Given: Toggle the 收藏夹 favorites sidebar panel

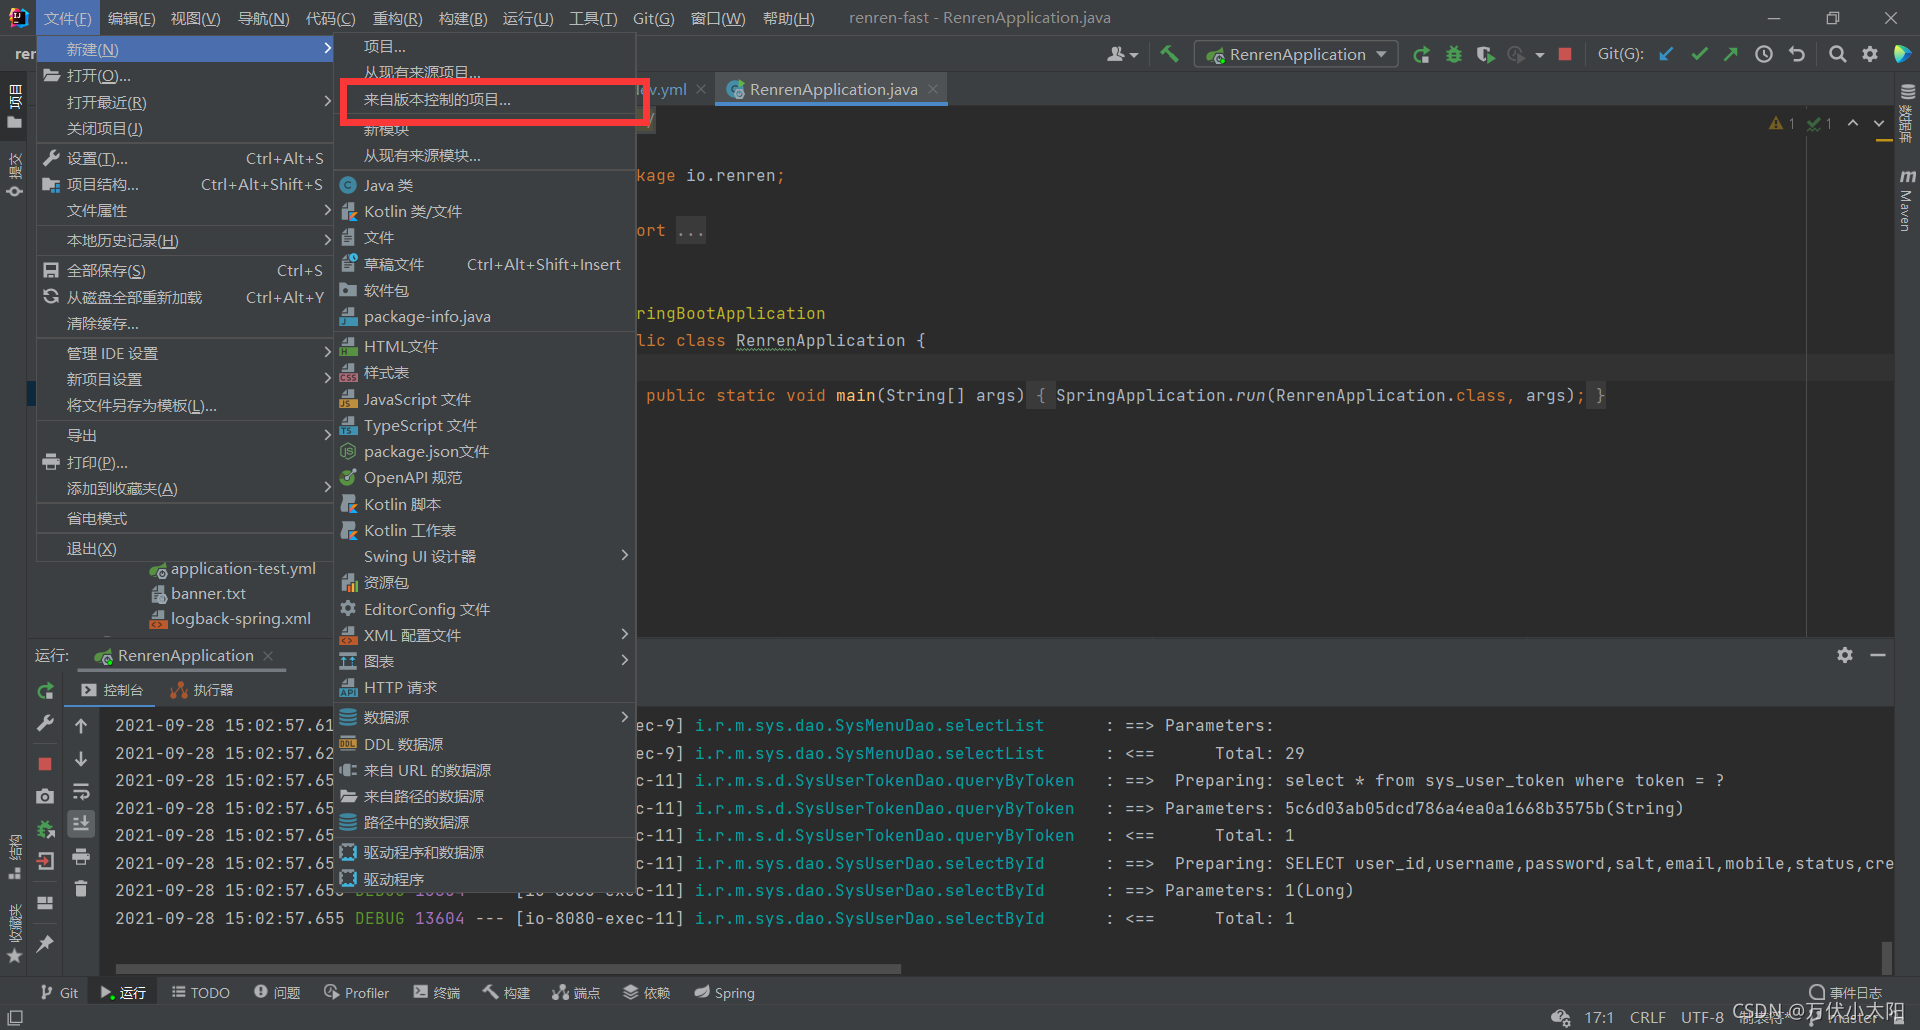Looking at the screenshot, I should (x=14, y=934).
